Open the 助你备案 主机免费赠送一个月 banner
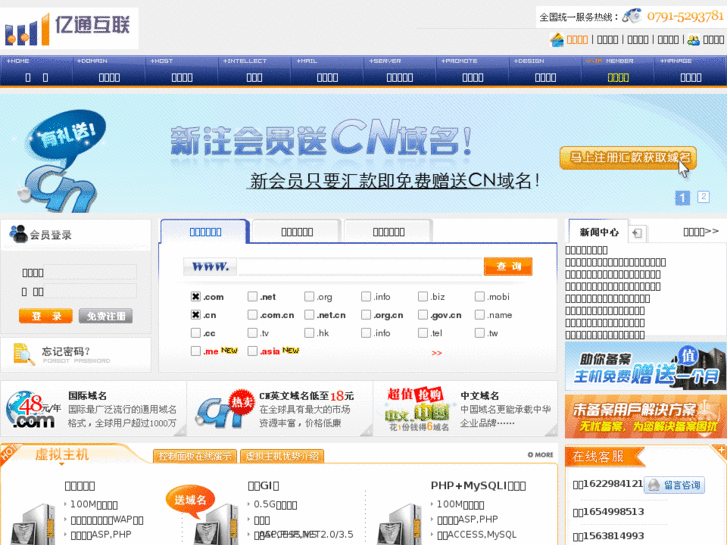727x545 pixels. point(645,366)
